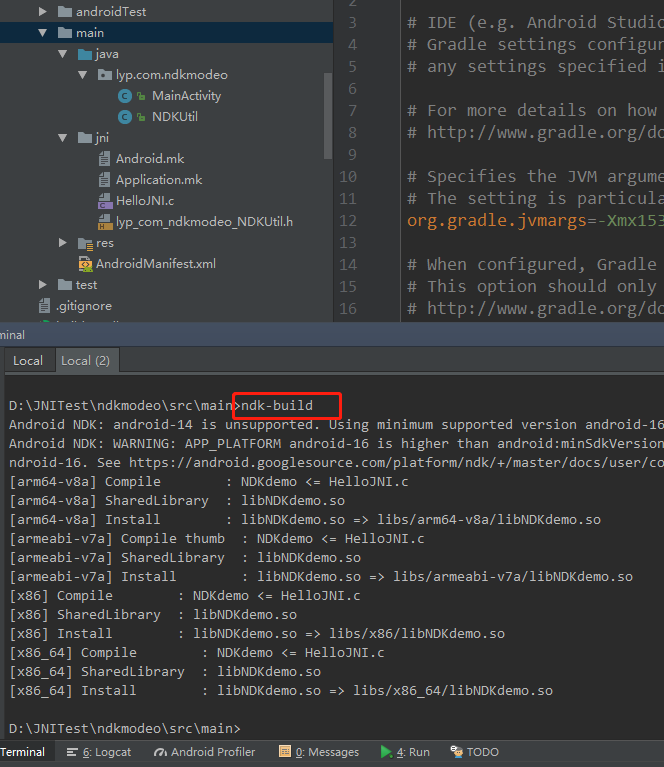Select Application.mk in the jni folder
The image size is (664, 767).
(x=159, y=180)
